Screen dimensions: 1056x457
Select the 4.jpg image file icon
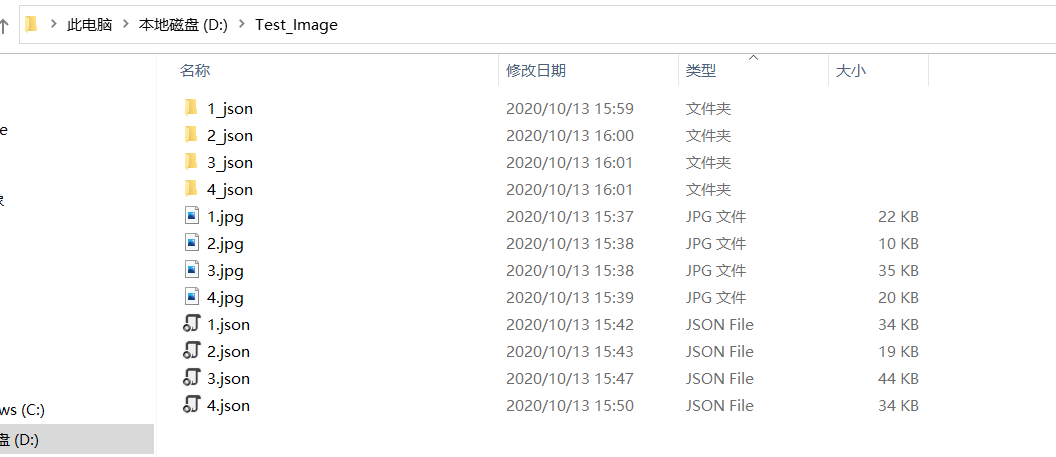(x=192, y=297)
